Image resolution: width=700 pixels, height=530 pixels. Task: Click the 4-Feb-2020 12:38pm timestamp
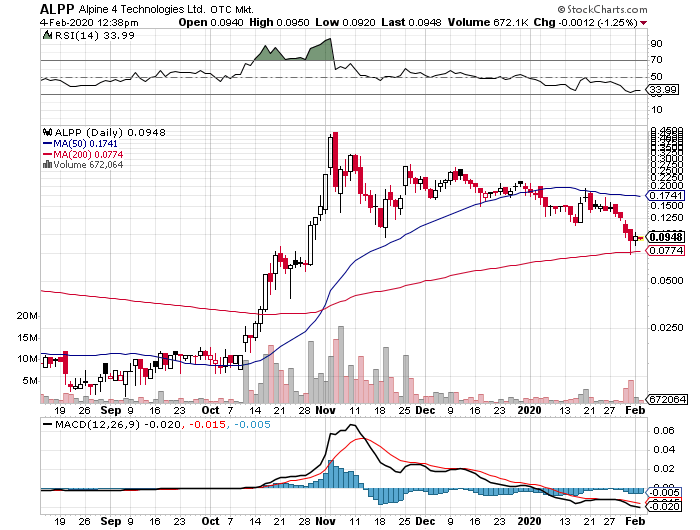[89, 22]
